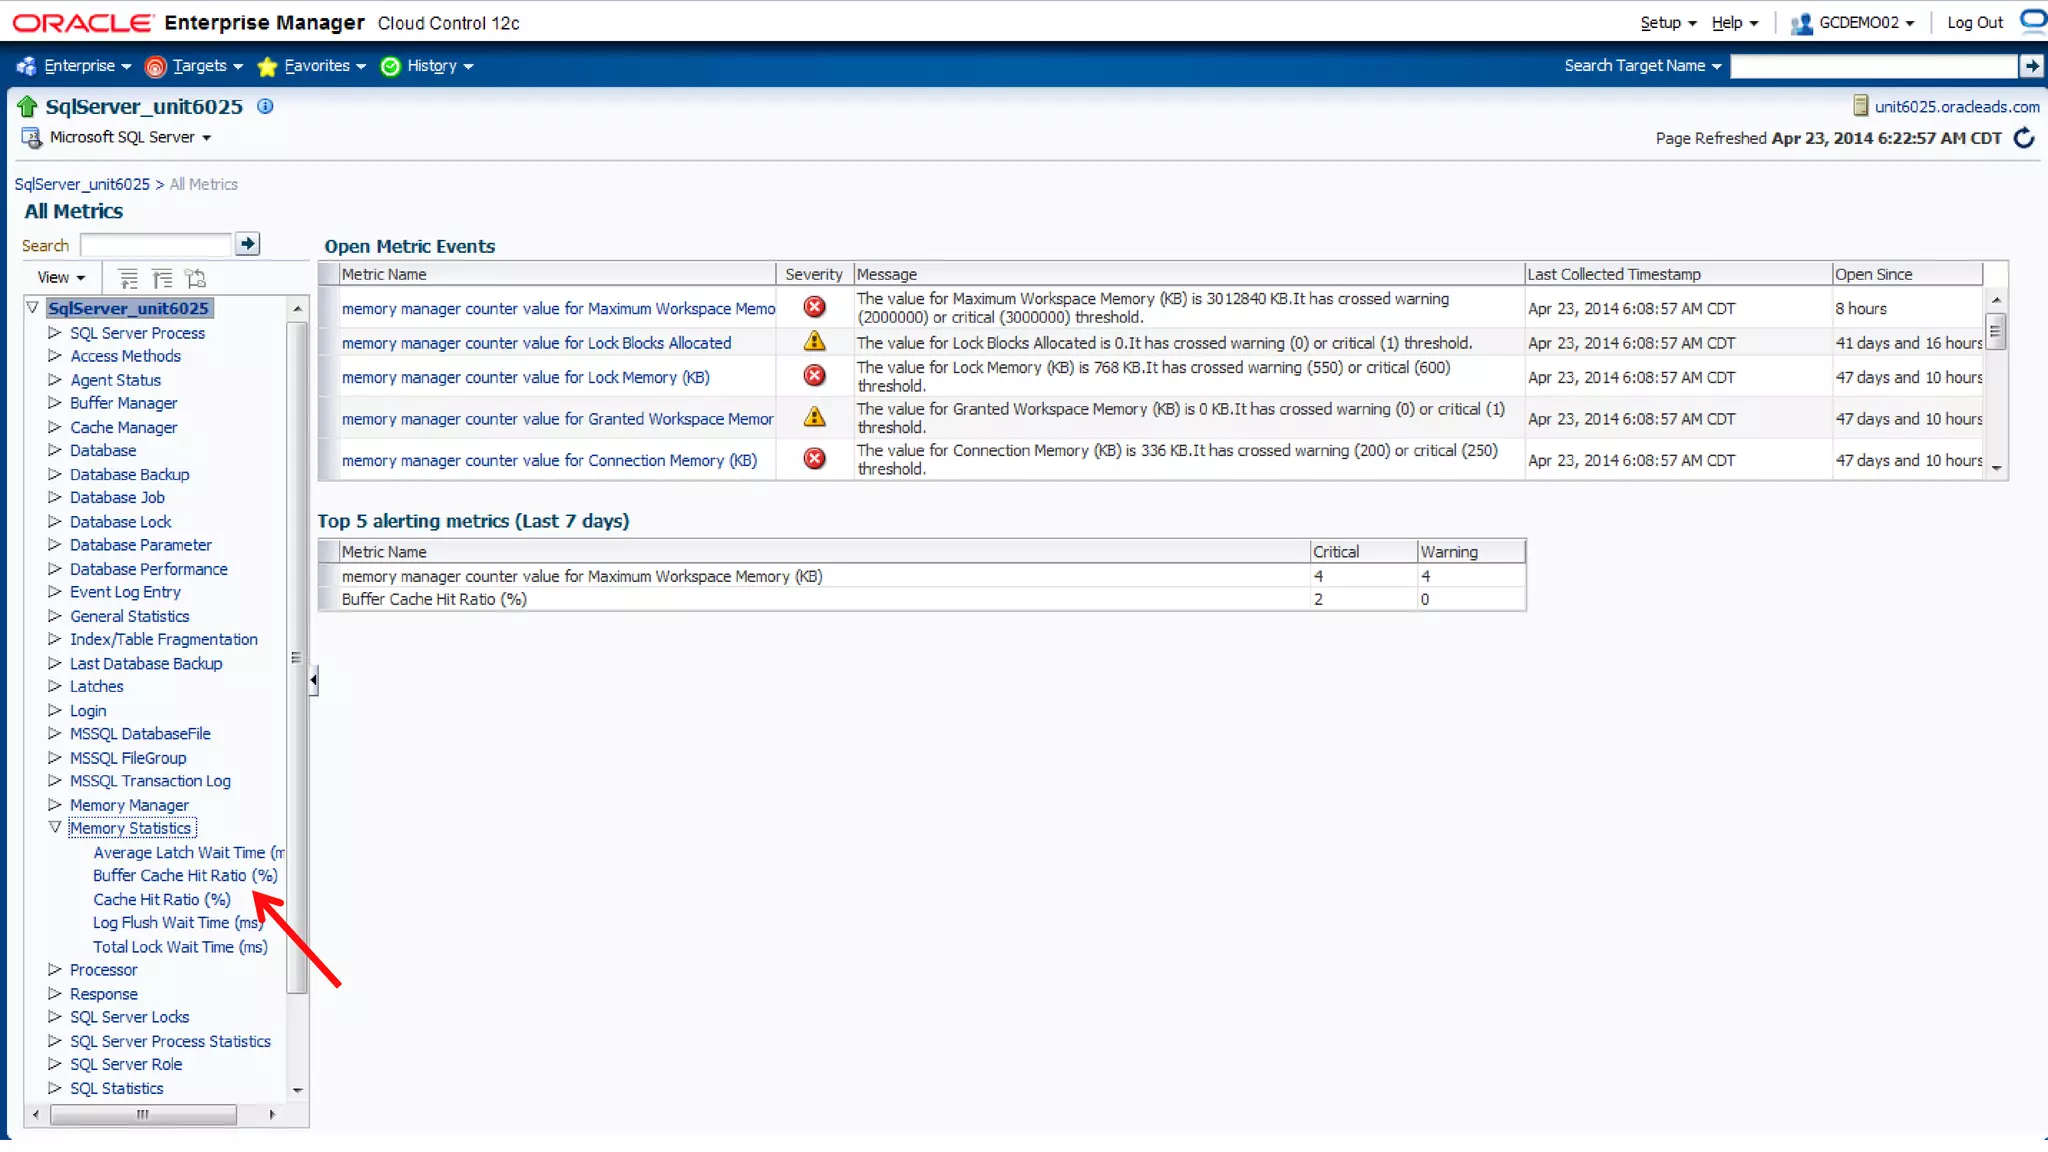Viewport: 2048px width, 1152px height.
Task: Select Total Lock Wait Time (ms) metric
Action: pos(180,946)
